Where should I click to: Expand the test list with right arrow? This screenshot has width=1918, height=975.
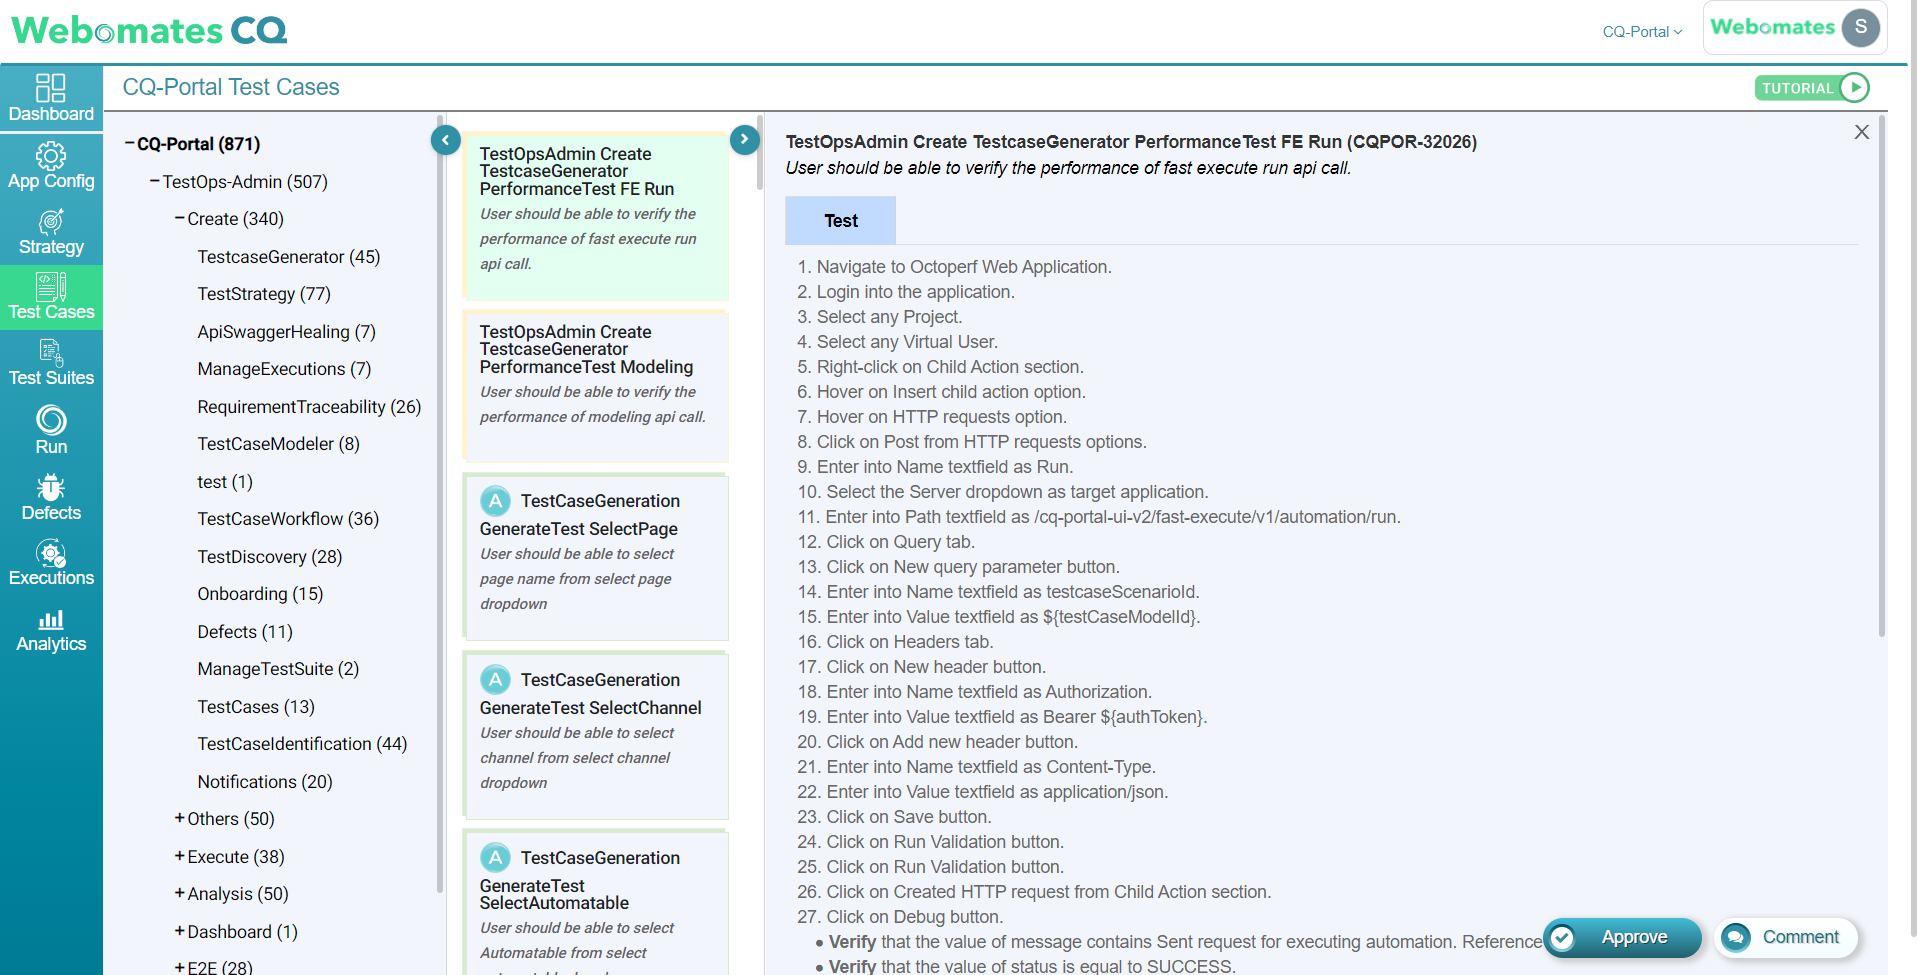[744, 140]
